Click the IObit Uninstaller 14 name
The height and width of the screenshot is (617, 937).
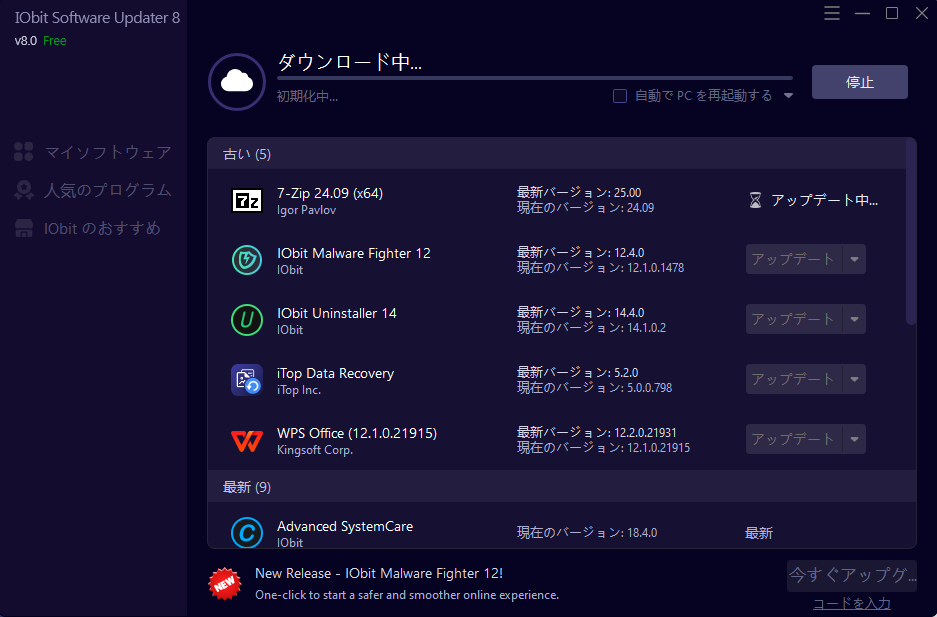[x=336, y=313]
